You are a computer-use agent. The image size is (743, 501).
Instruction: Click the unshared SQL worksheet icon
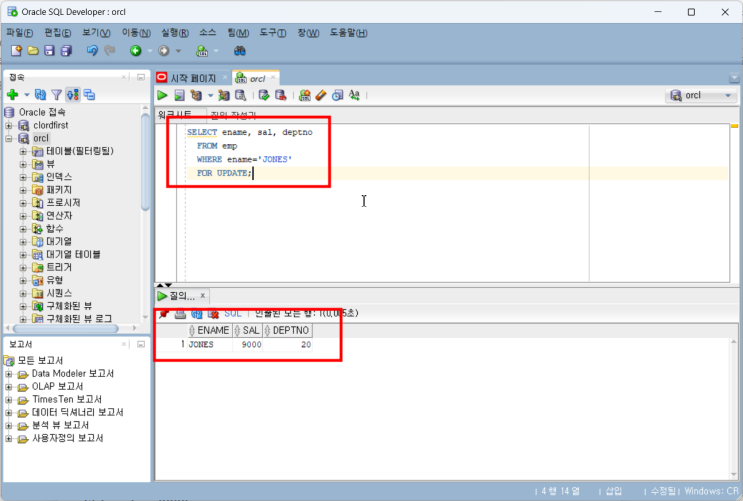[x=305, y=95]
